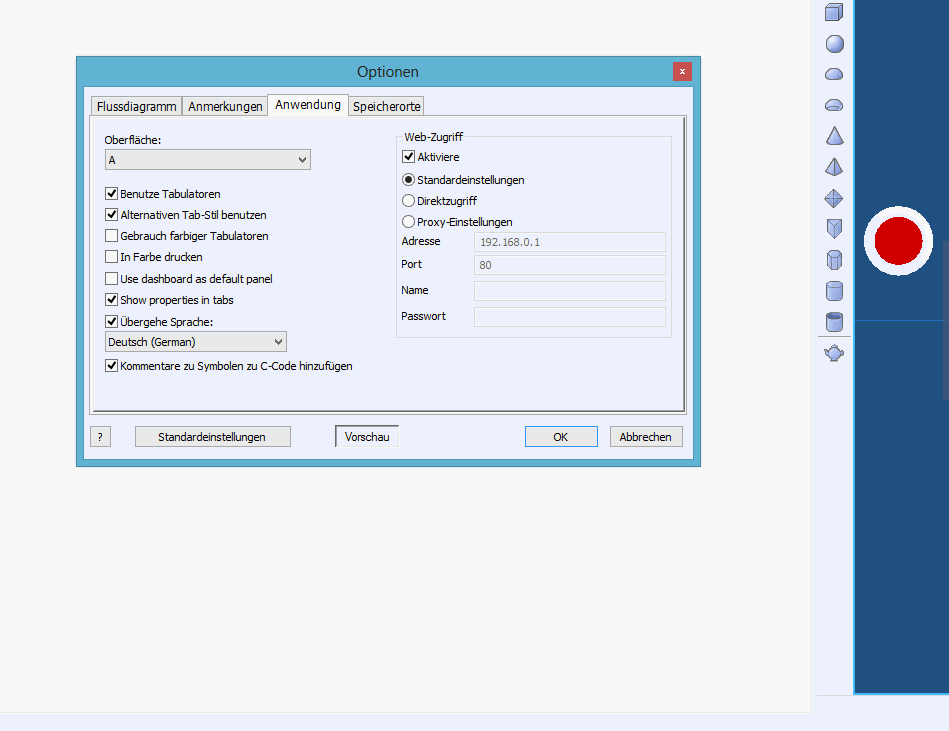Click the question mark help button
The width and height of the screenshot is (949, 731).
click(100, 437)
